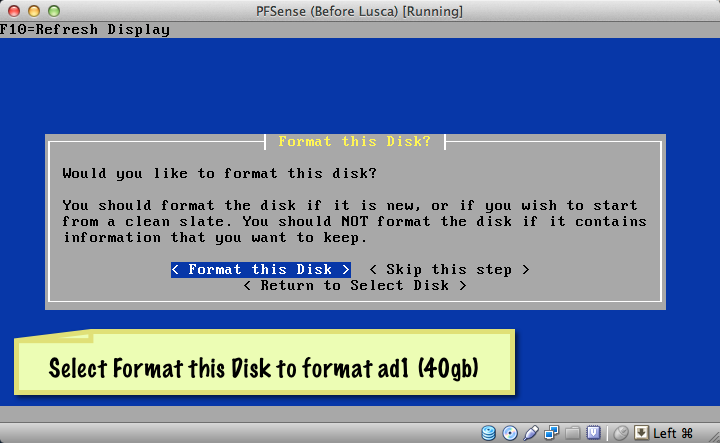720x443 pixels.
Task: Open the network adapters status icon
Action: pos(551,432)
